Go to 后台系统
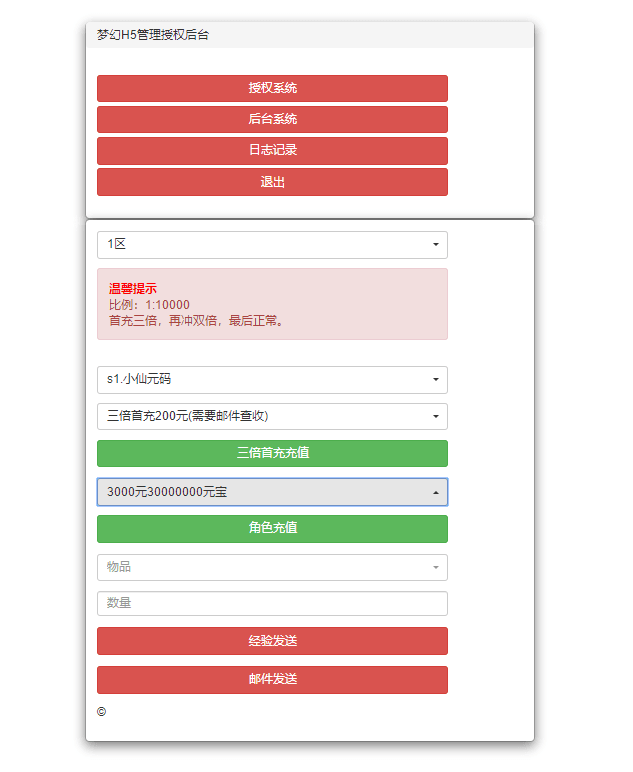 pyautogui.click(x=272, y=119)
